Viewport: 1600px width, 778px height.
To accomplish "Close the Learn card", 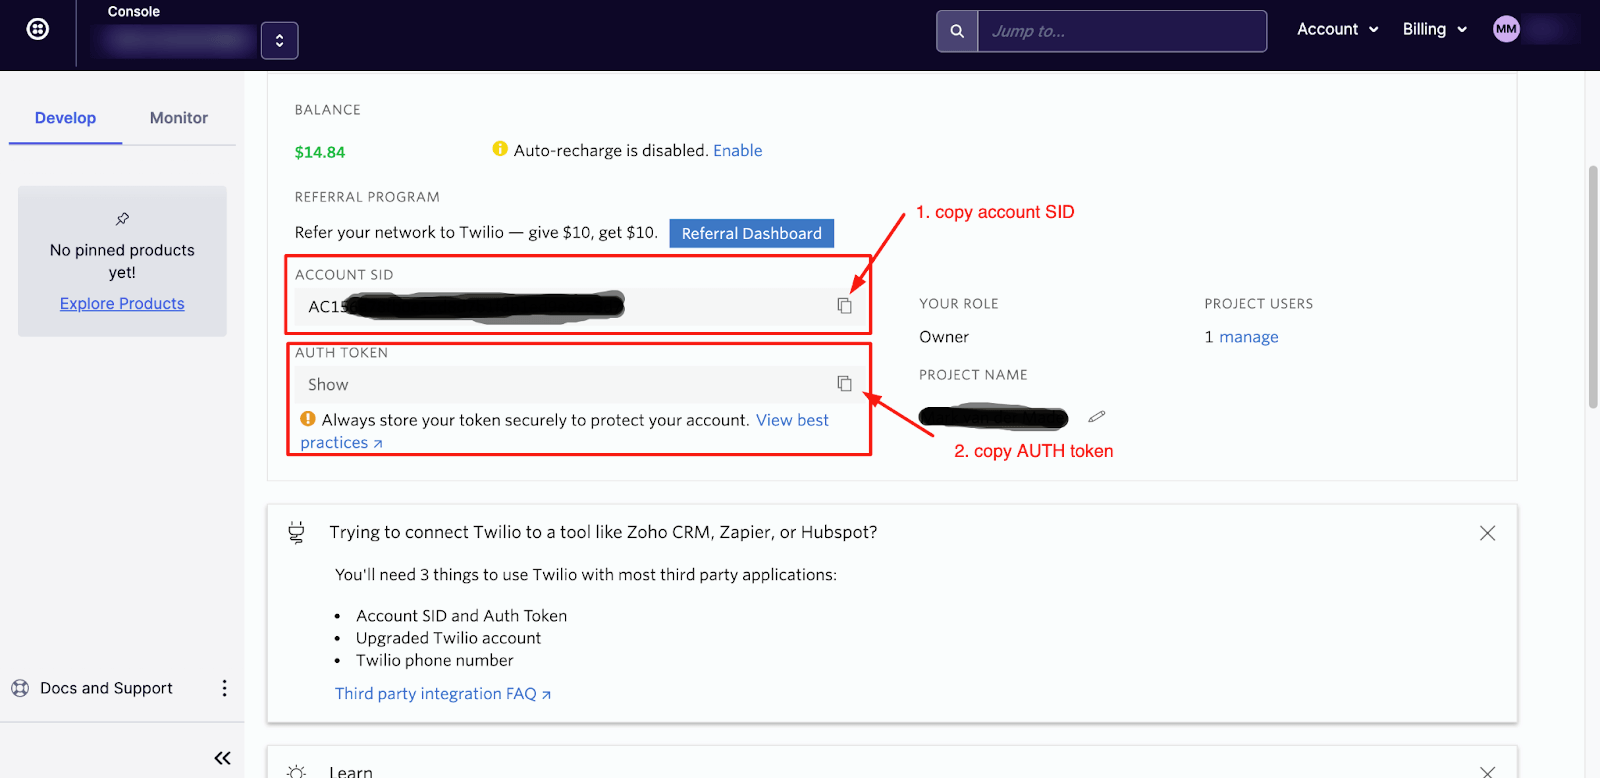I will tap(1487, 771).
